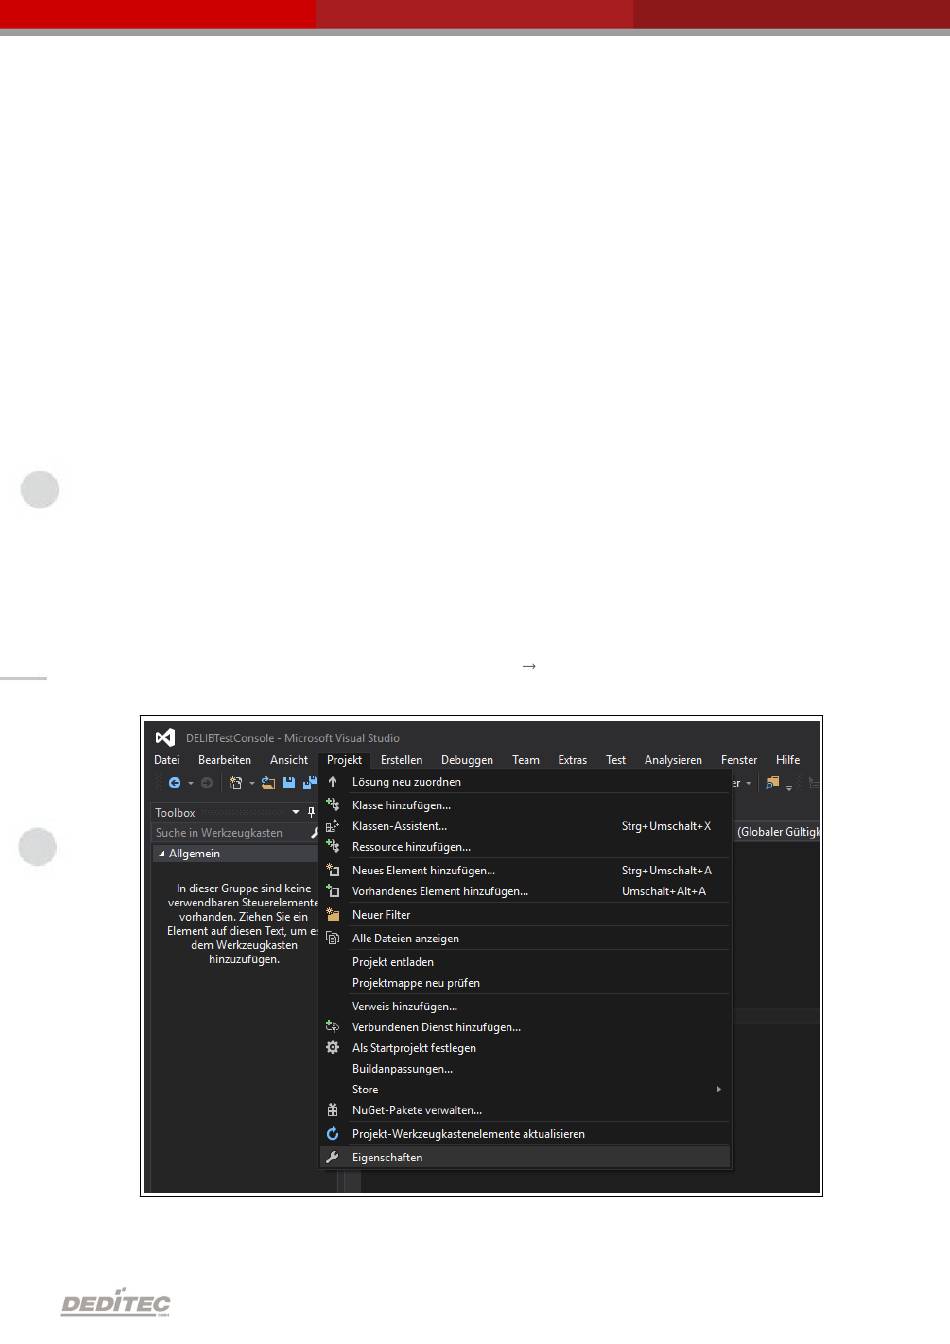Open the Fenster menu
Image resolution: width=950 pixels, height=1344 pixels.
[x=739, y=760]
